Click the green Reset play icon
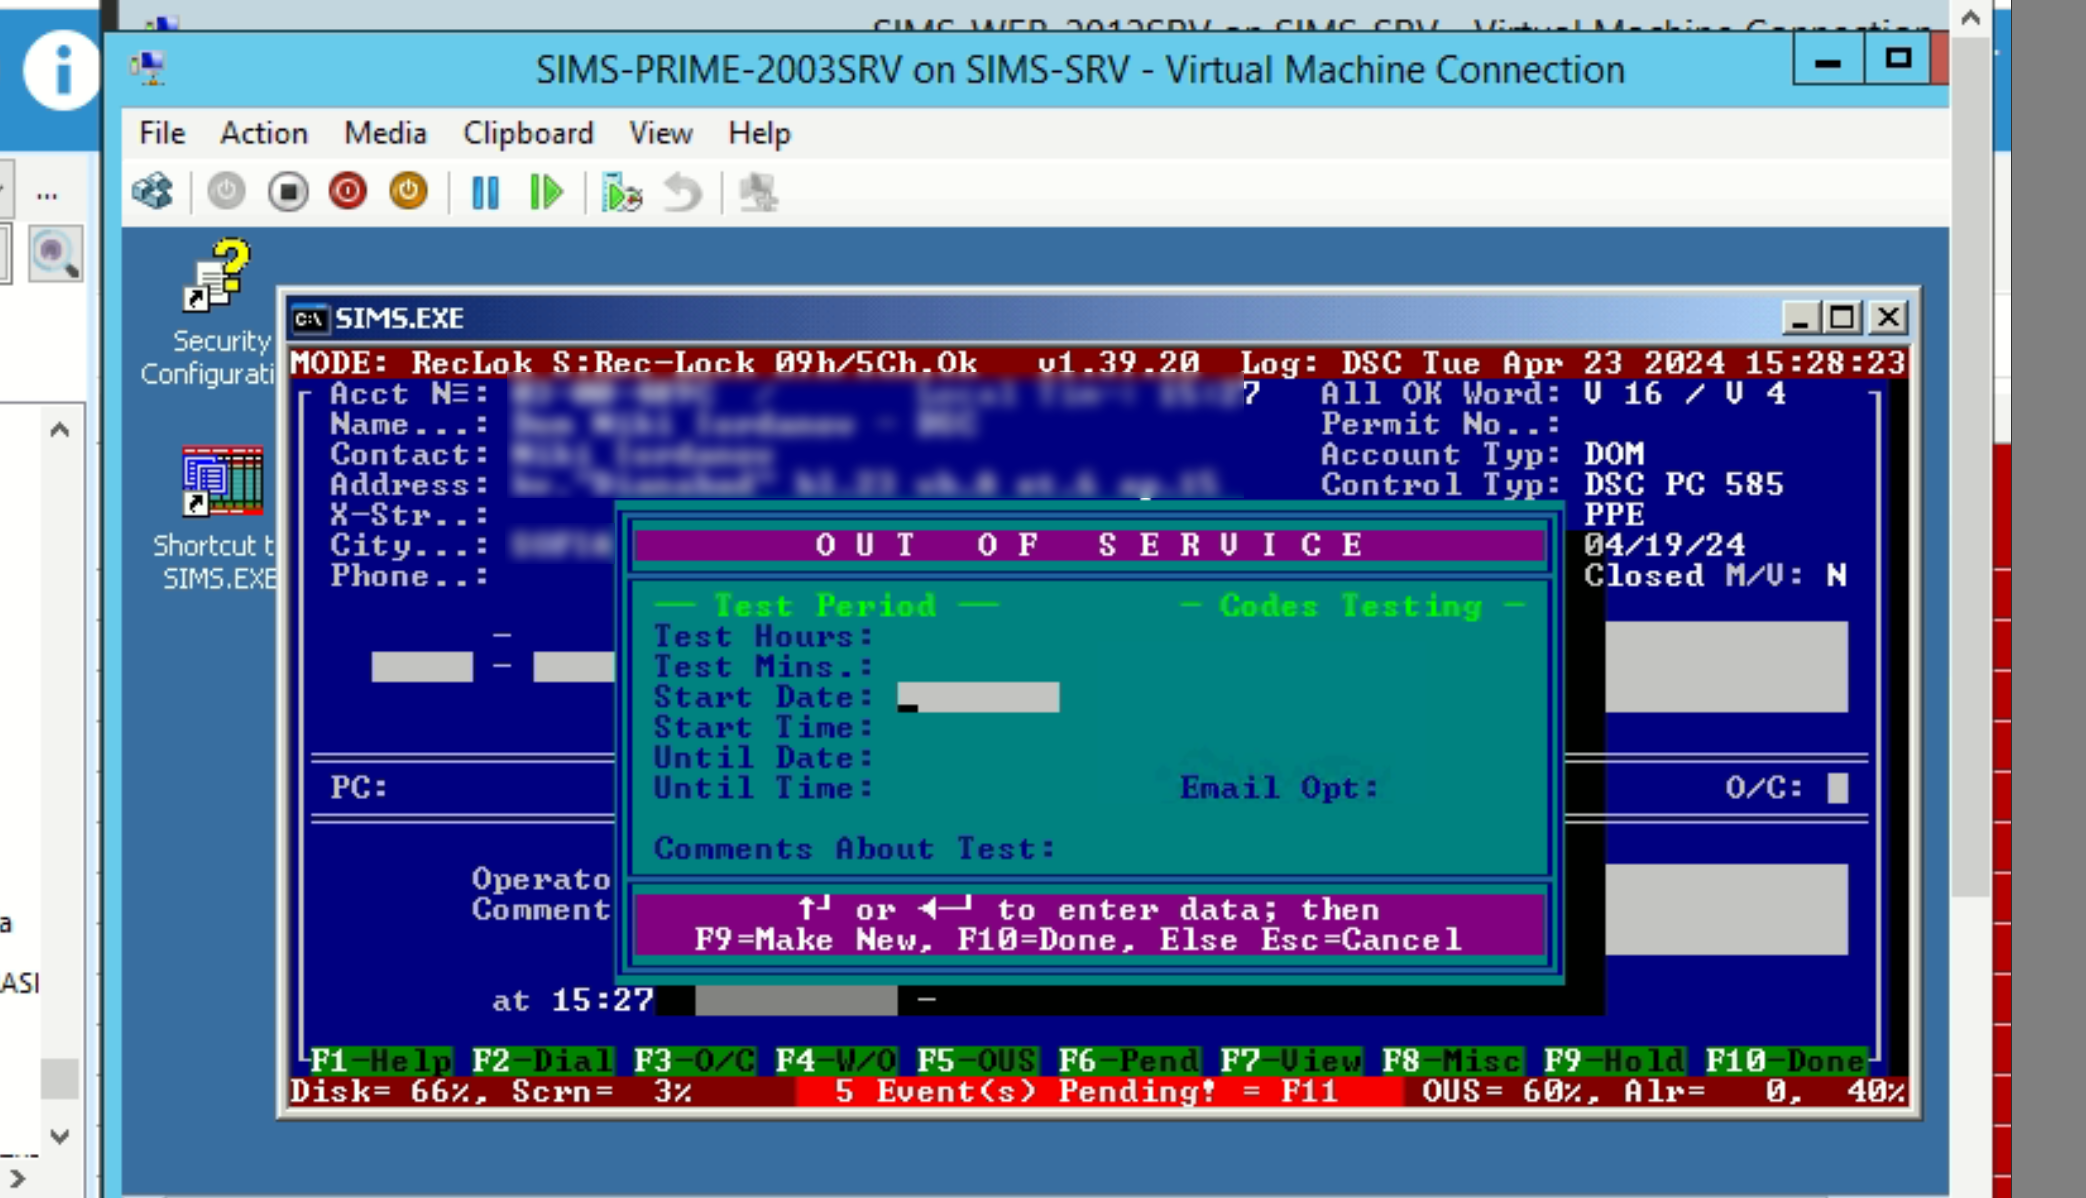The image size is (2086, 1198). [546, 192]
